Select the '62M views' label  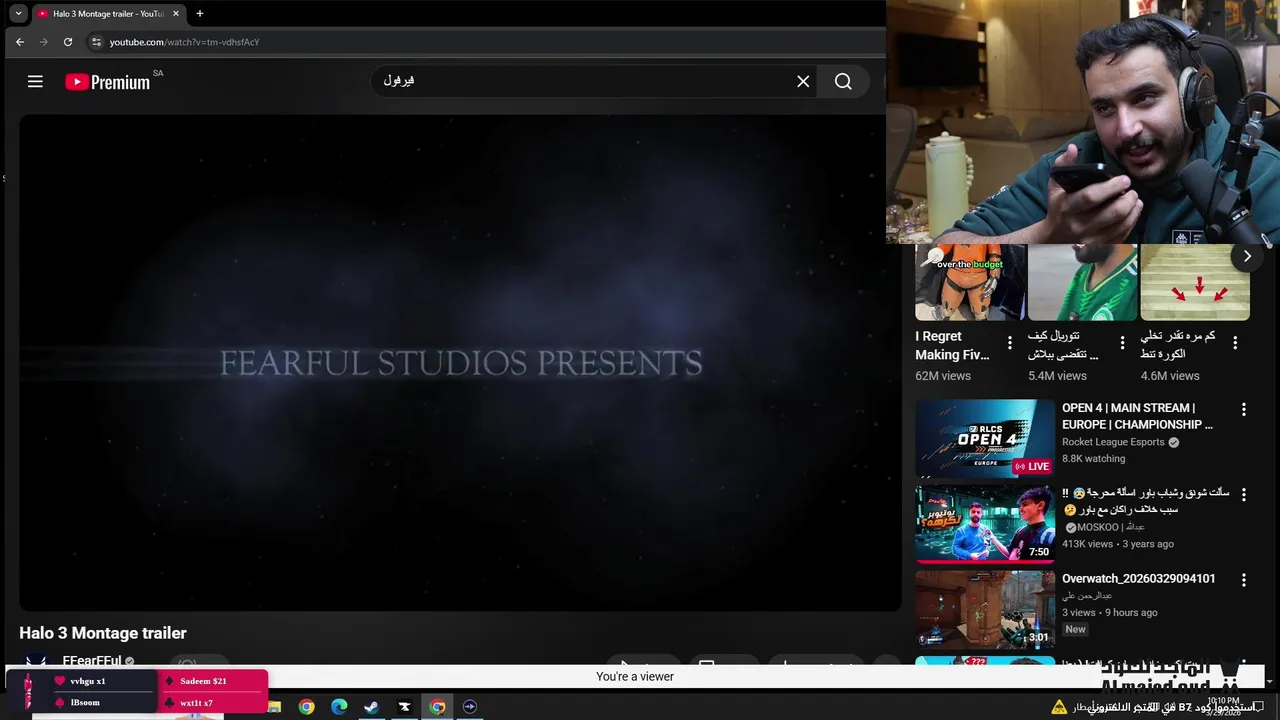coord(943,376)
